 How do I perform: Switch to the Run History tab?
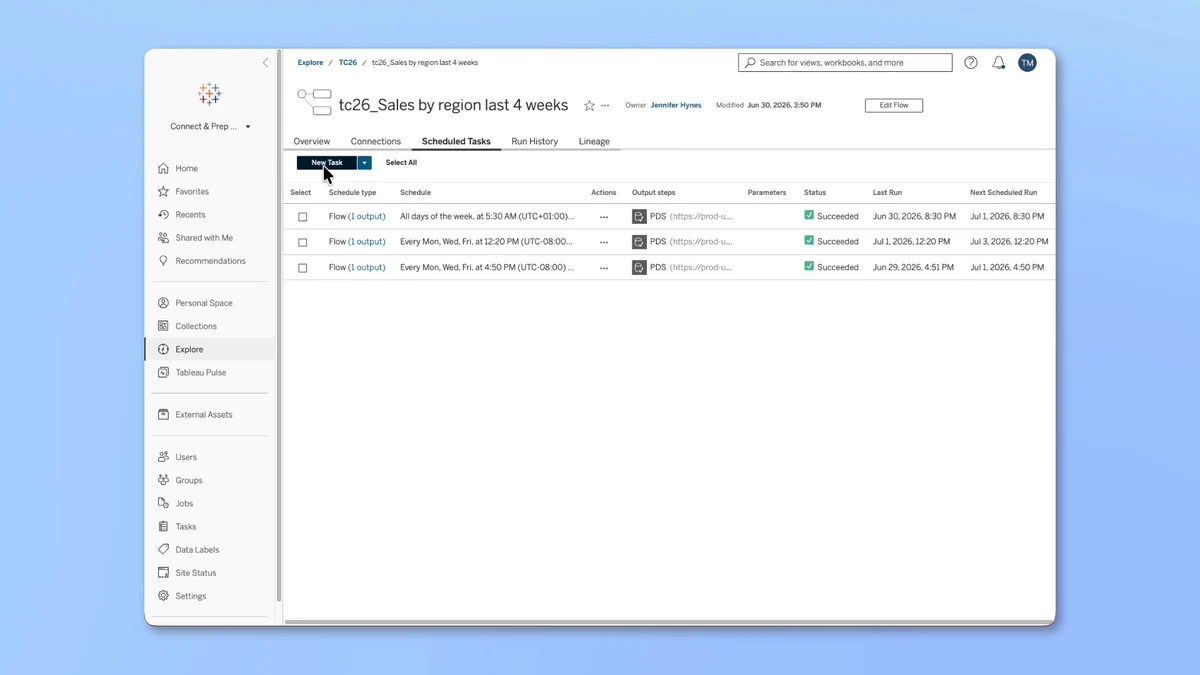535,141
